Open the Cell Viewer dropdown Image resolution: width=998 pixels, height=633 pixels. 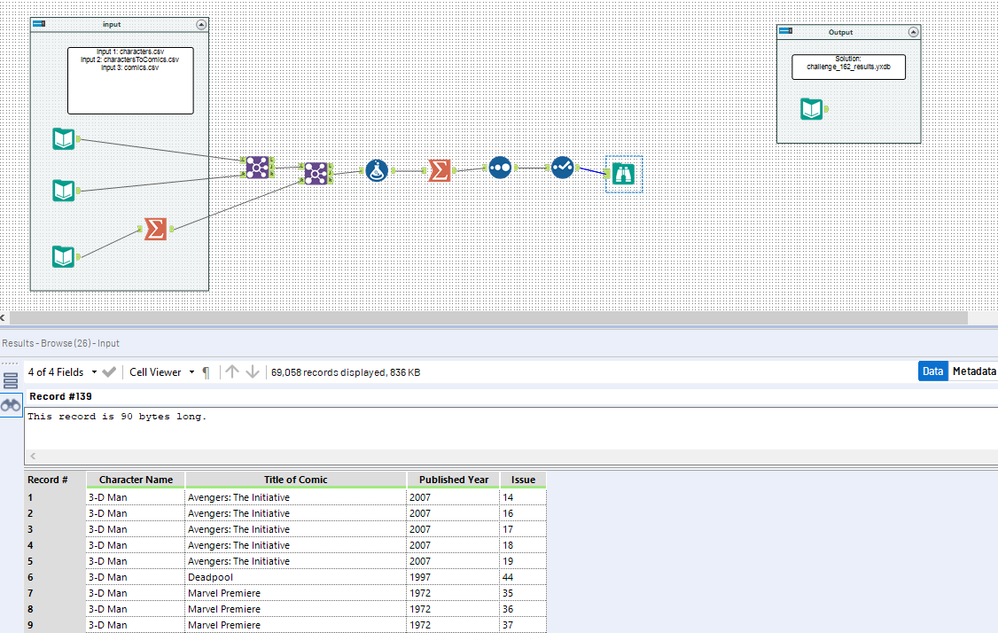tap(162, 372)
